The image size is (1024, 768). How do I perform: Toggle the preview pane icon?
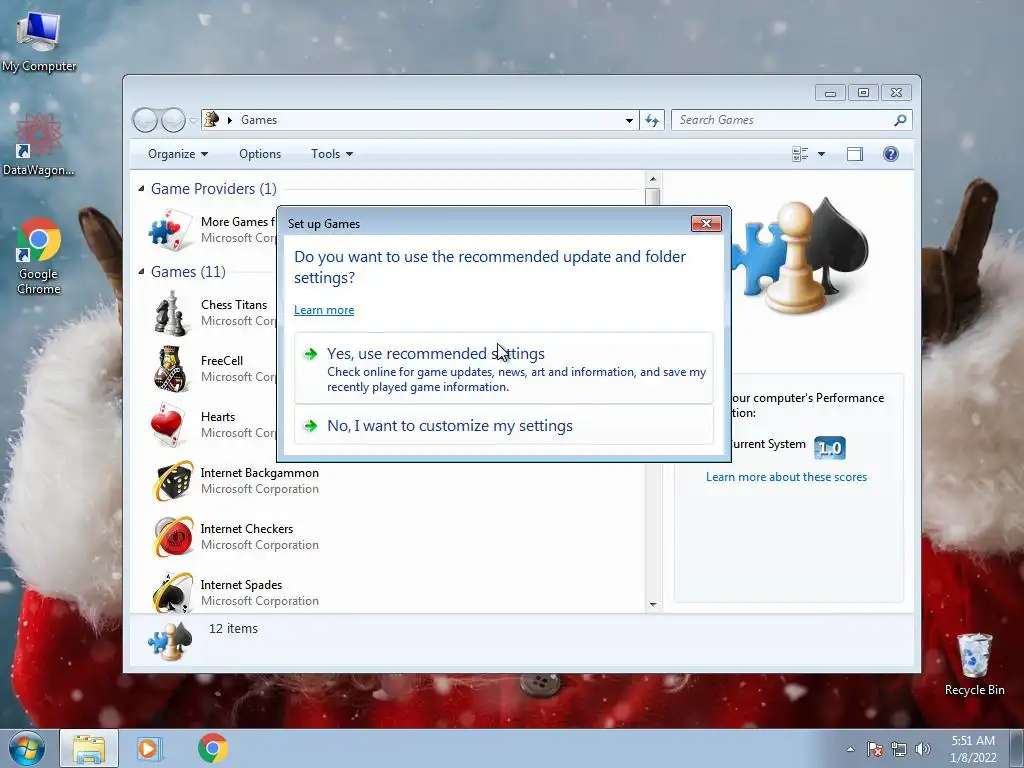(x=854, y=154)
